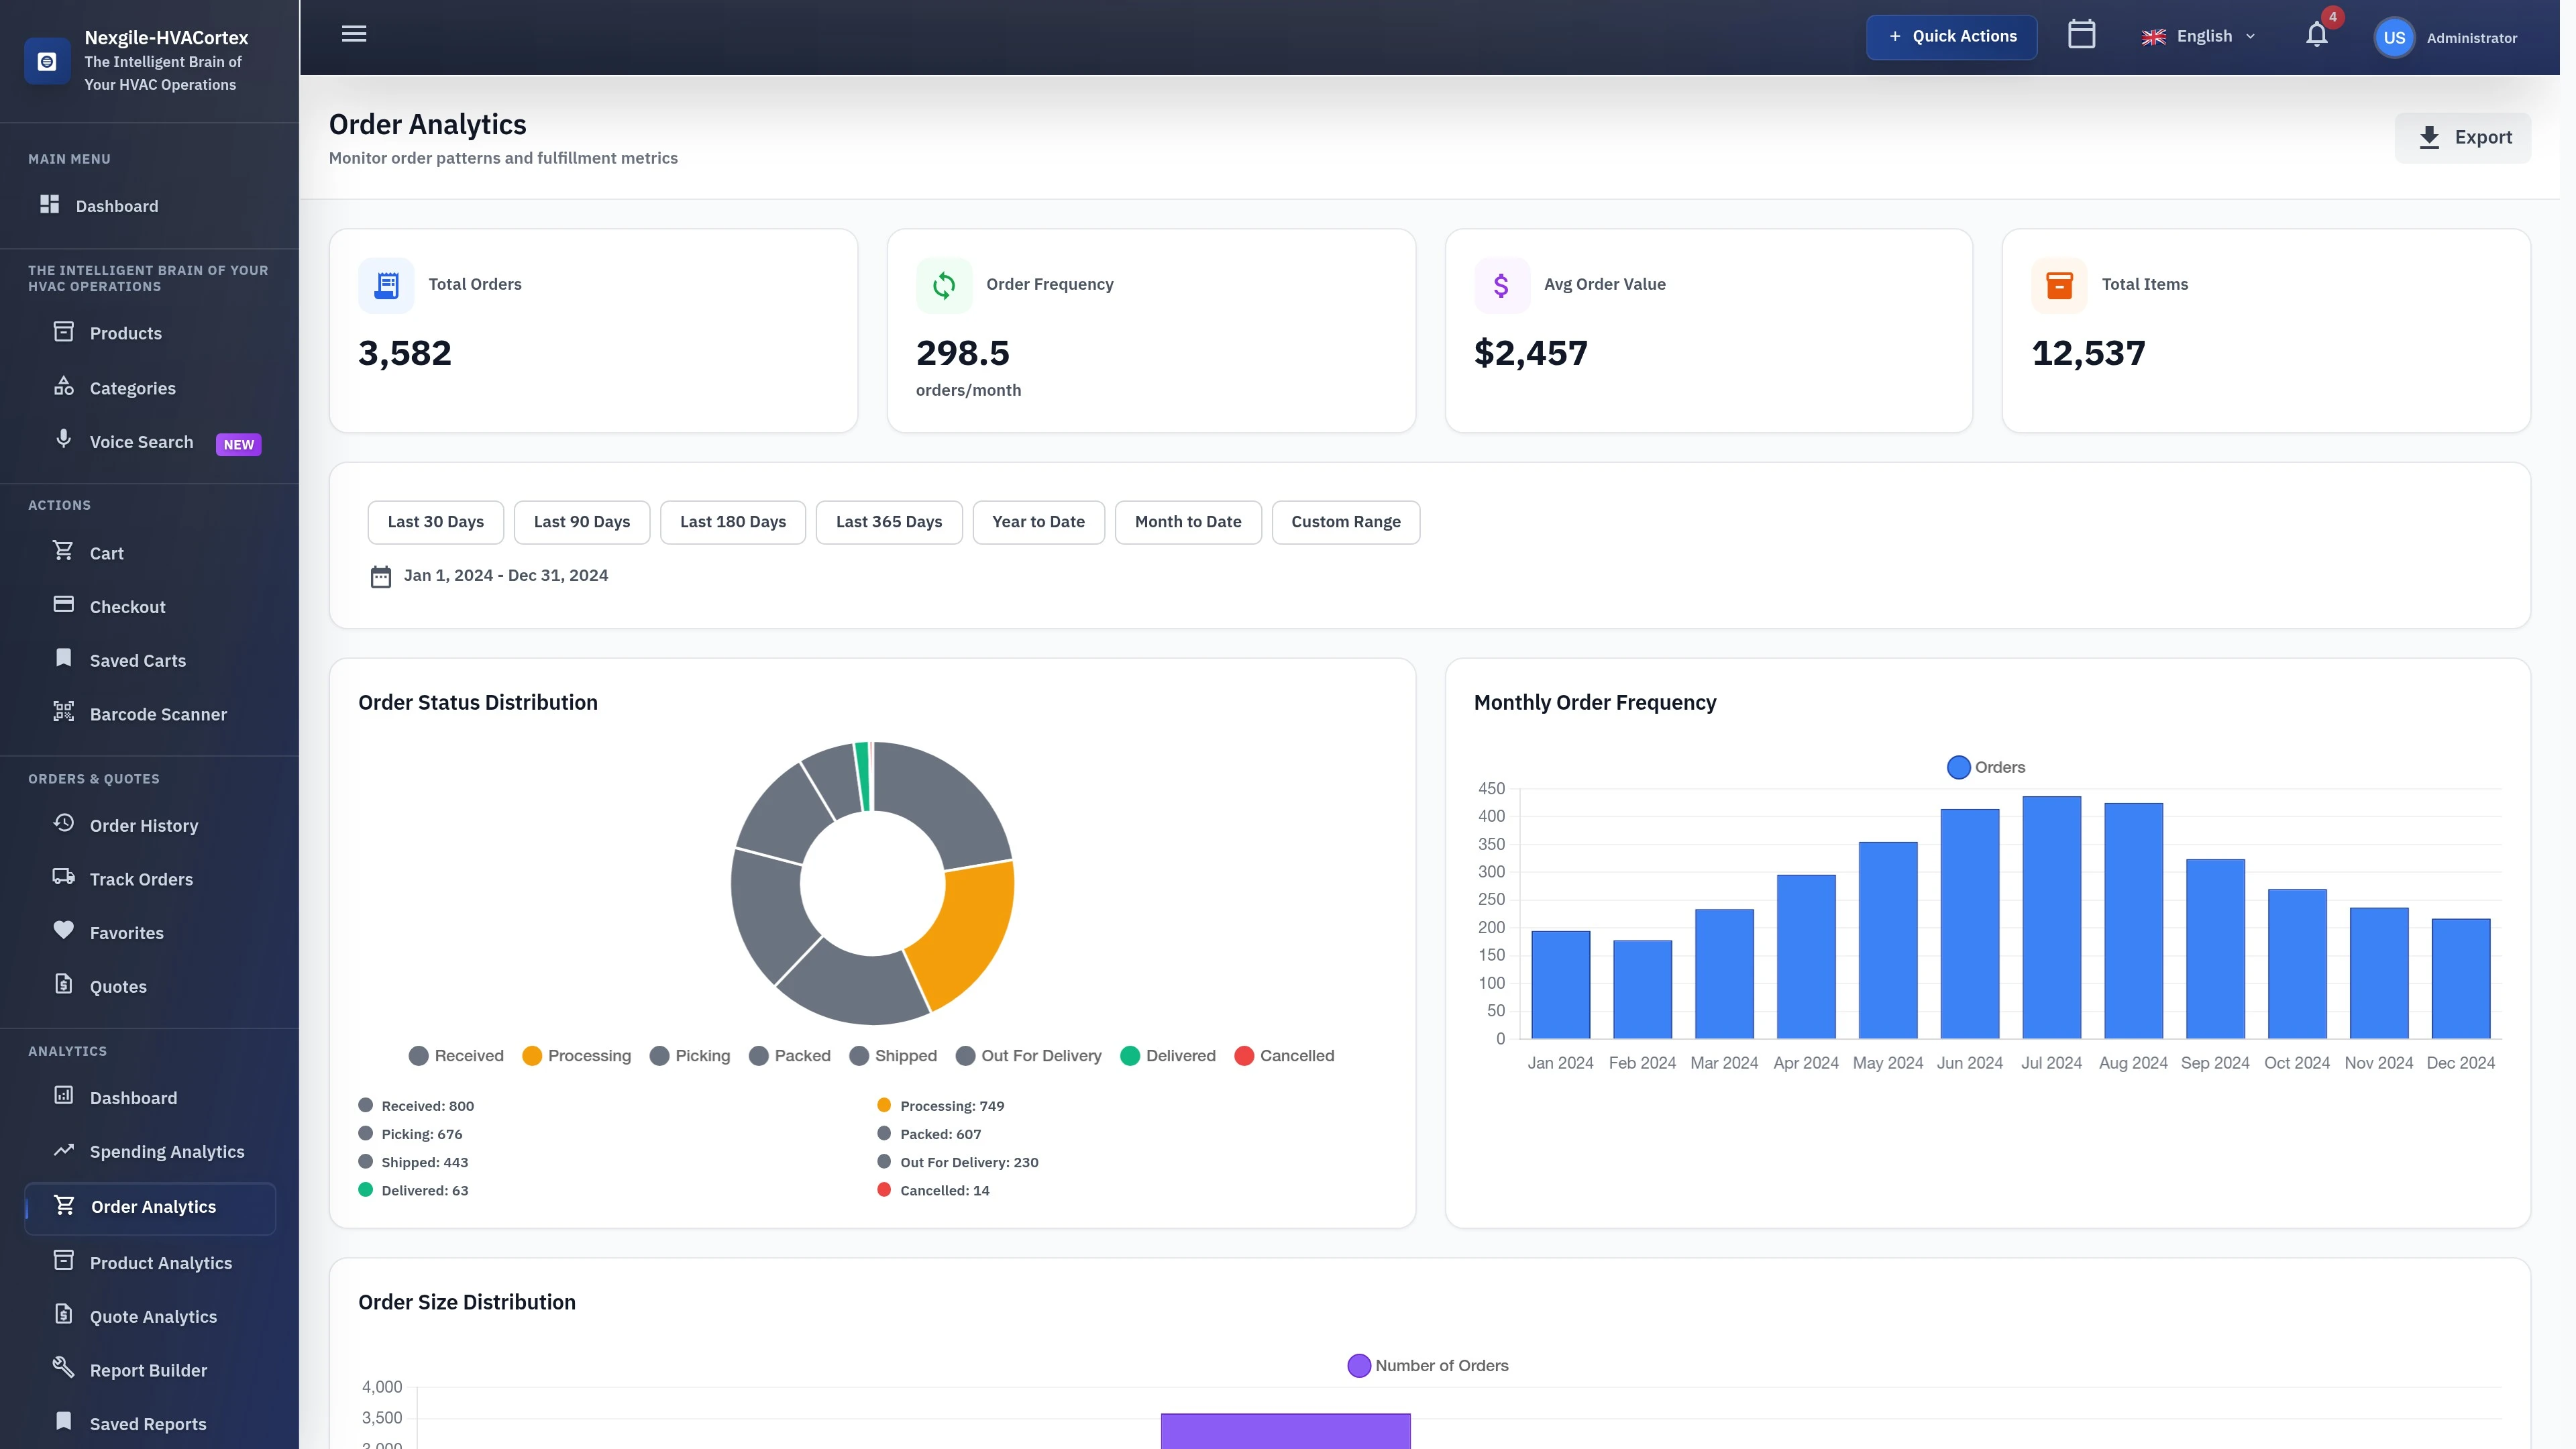The height and width of the screenshot is (1449, 2576).
Task: Switch to the Spending Analytics section
Action: (167, 1151)
